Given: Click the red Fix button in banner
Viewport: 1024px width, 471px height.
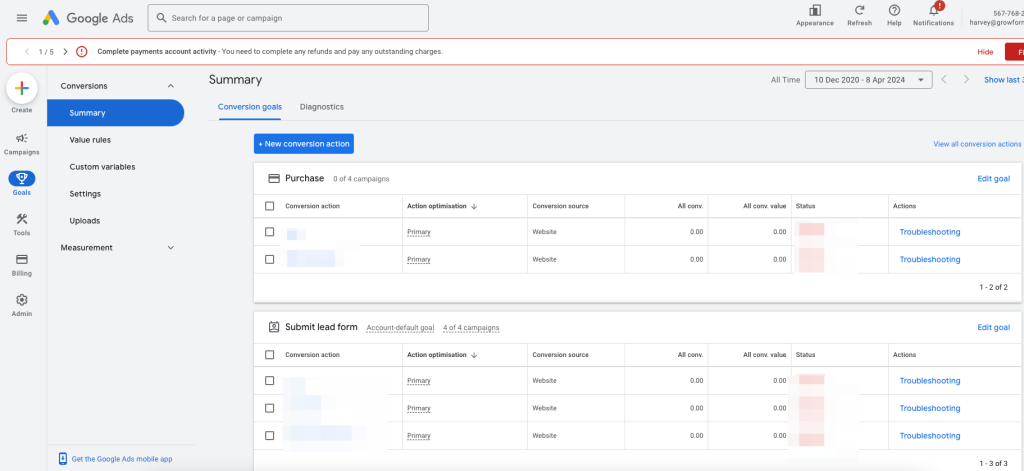Looking at the screenshot, I should pos(1014,52).
